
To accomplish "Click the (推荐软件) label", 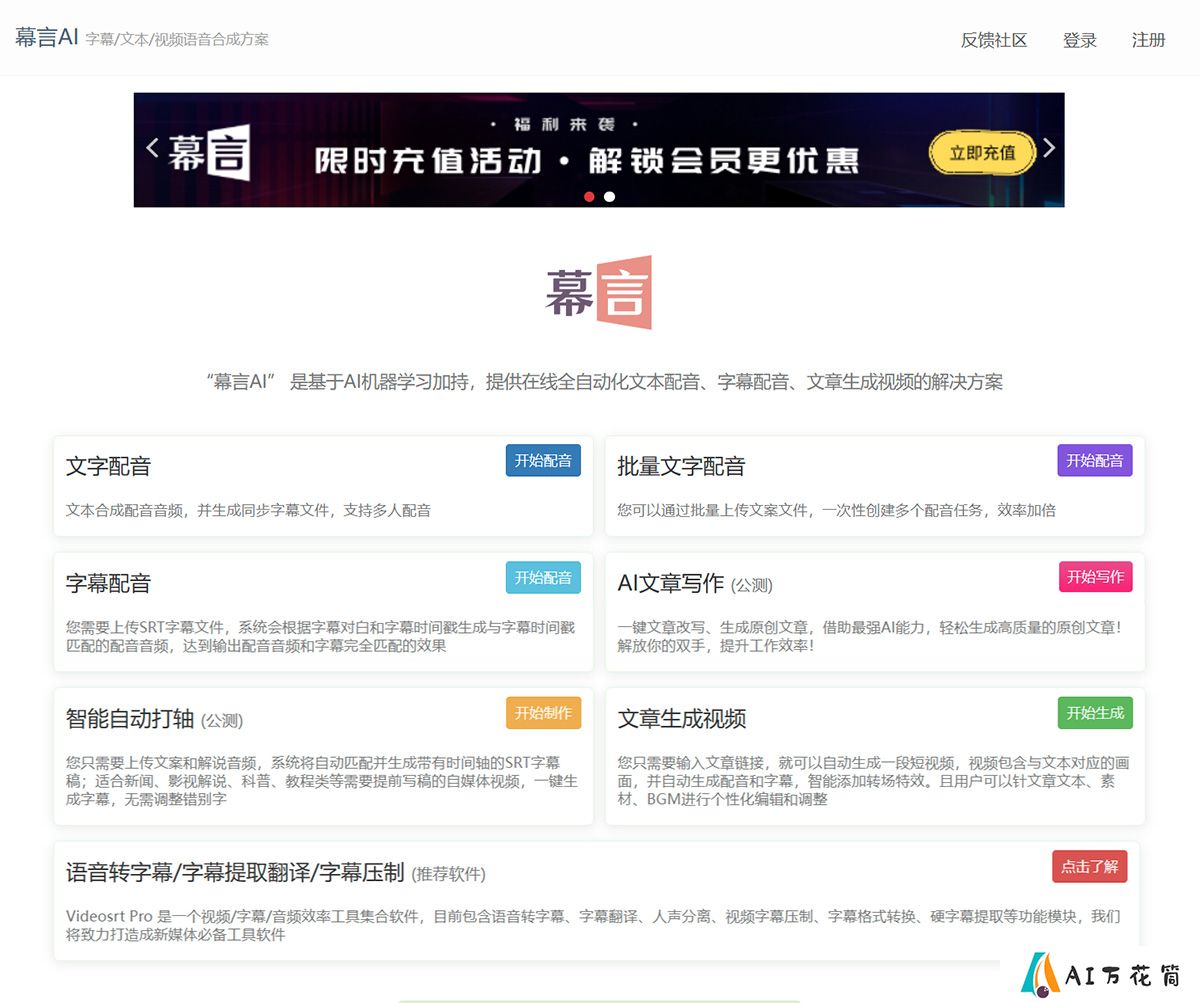I will [448, 874].
